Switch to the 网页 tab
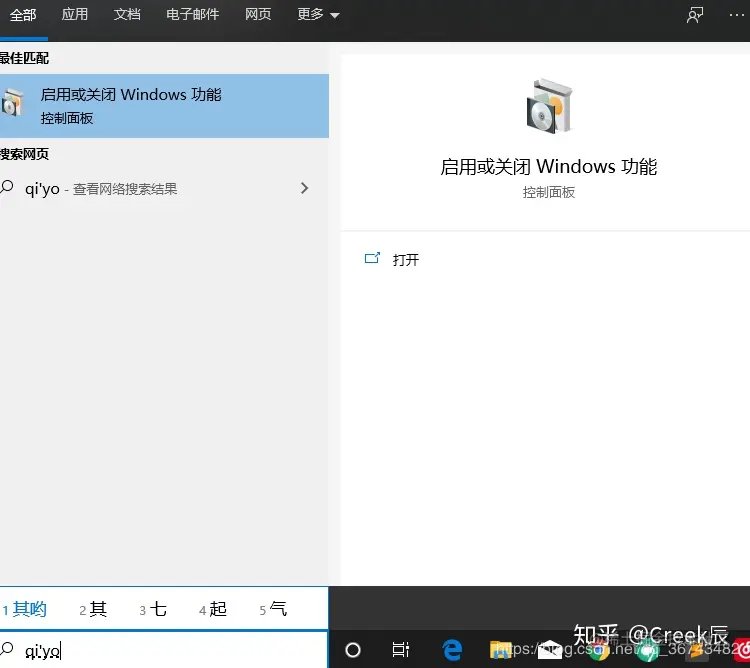 (x=258, y=14)
